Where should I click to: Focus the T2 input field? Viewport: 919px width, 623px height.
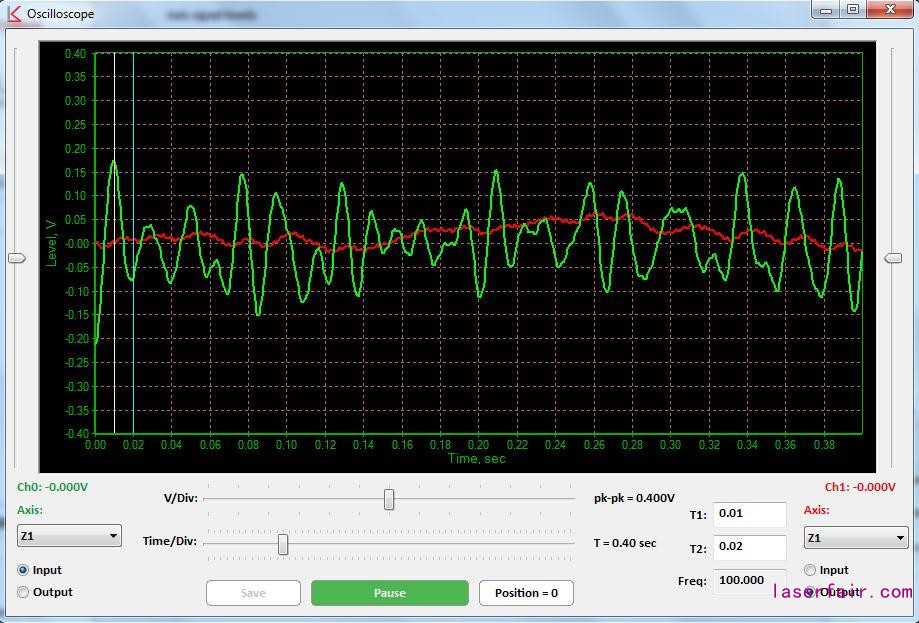click(x=749, y=548)
